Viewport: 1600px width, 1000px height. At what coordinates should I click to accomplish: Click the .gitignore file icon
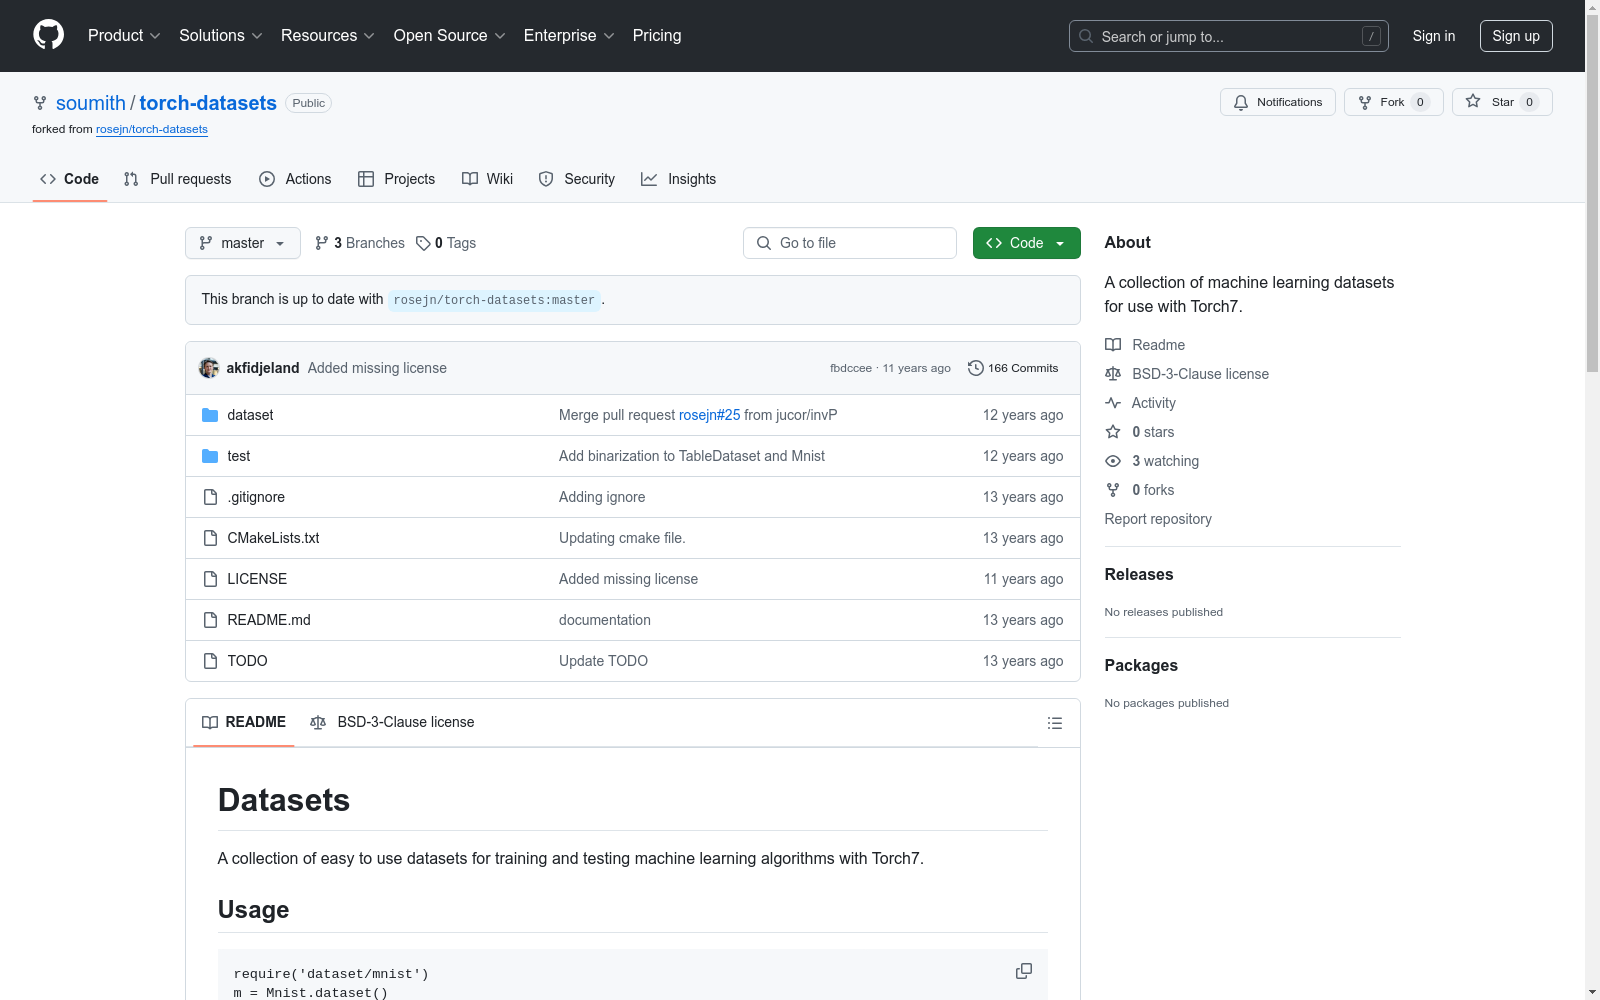click(x=210, y=497)
